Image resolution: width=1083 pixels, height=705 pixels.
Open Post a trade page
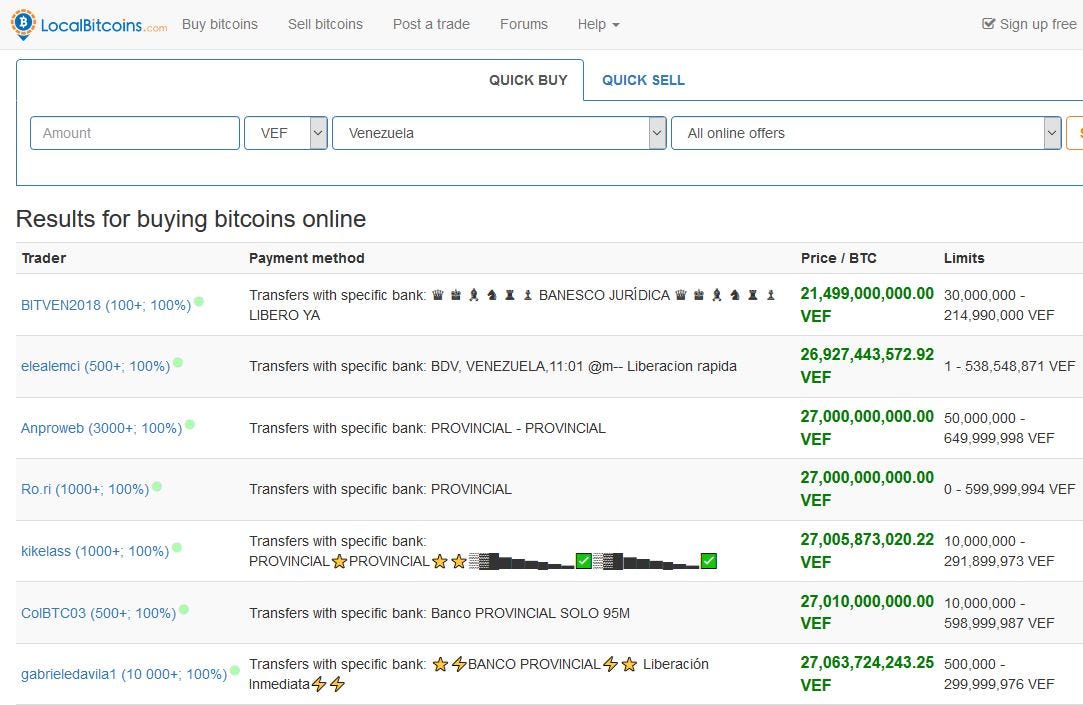pyautogui.click(x=431, y=24)
